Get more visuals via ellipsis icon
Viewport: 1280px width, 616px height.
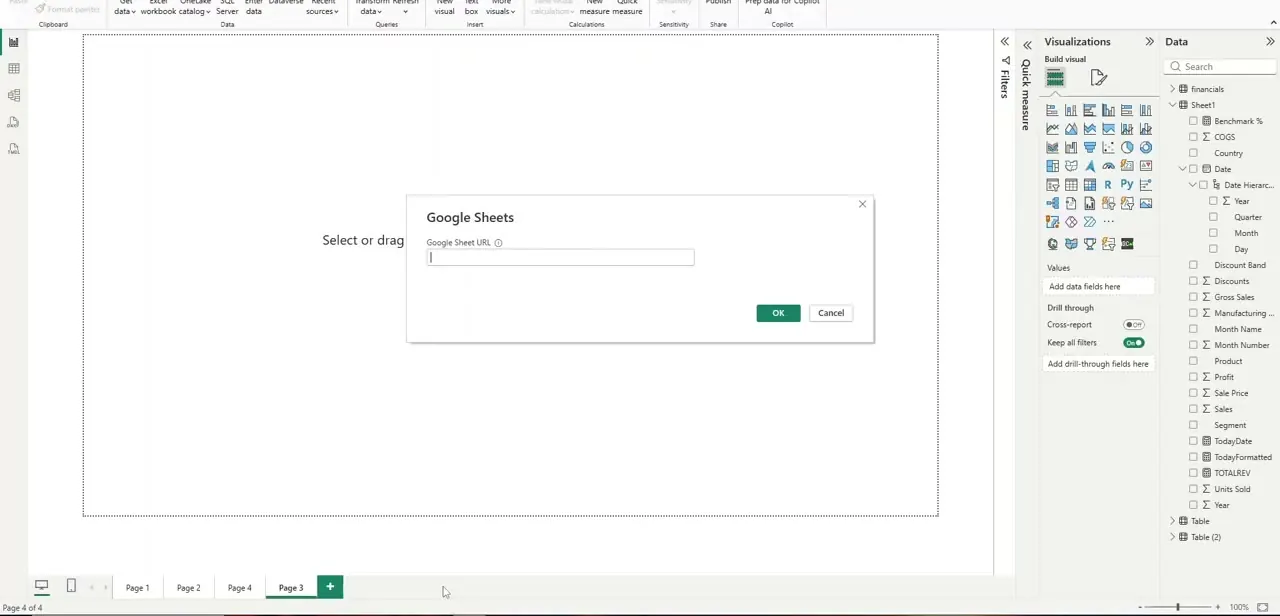pos(1108,222)
